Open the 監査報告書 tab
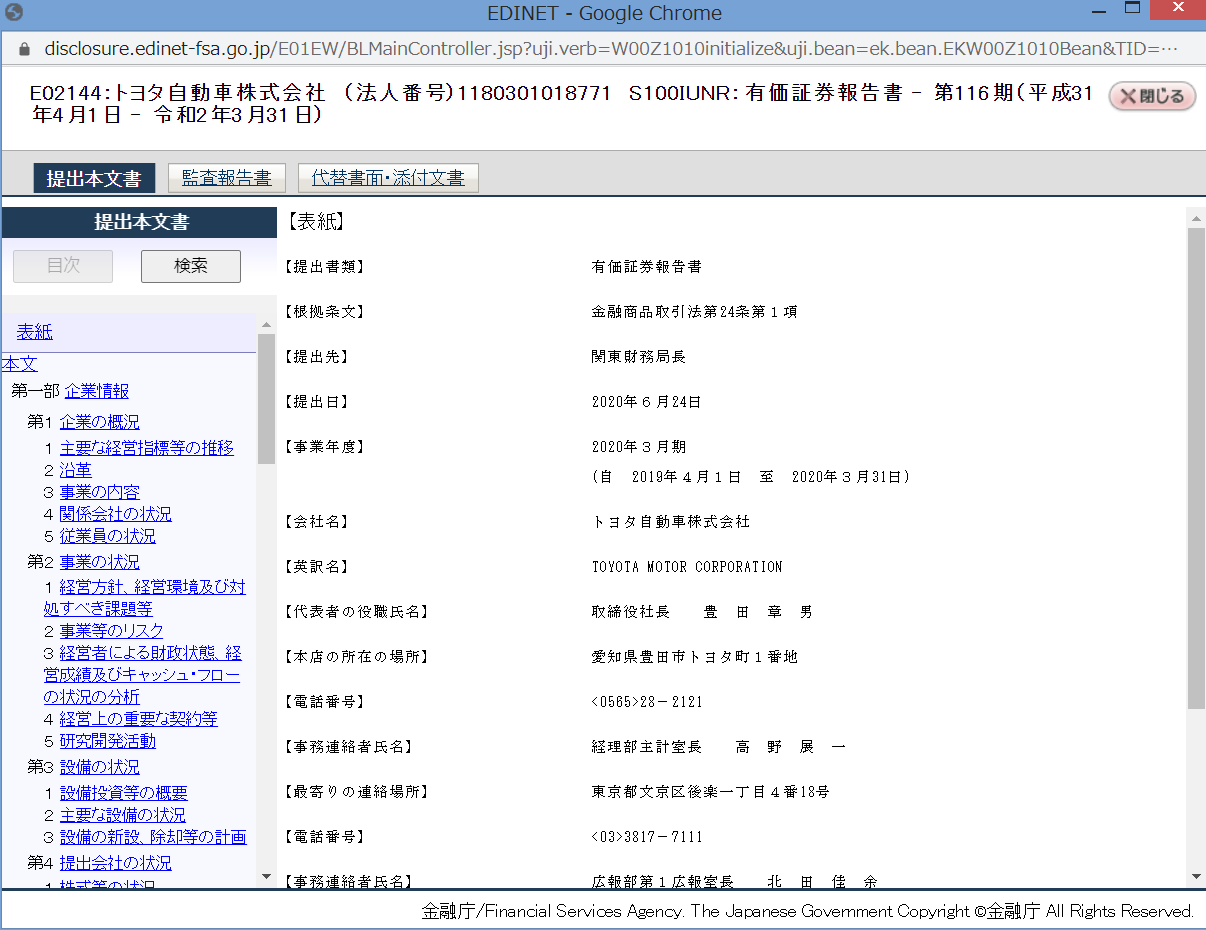The width and height of the screenshot is (1206, 930). coord(226,178)
